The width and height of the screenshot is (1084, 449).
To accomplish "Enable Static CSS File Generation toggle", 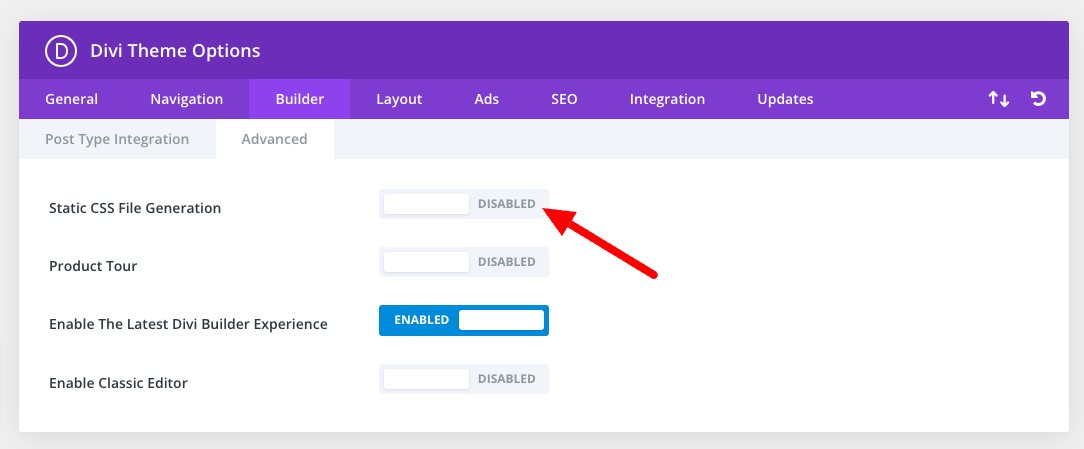I will click(464, 204).
